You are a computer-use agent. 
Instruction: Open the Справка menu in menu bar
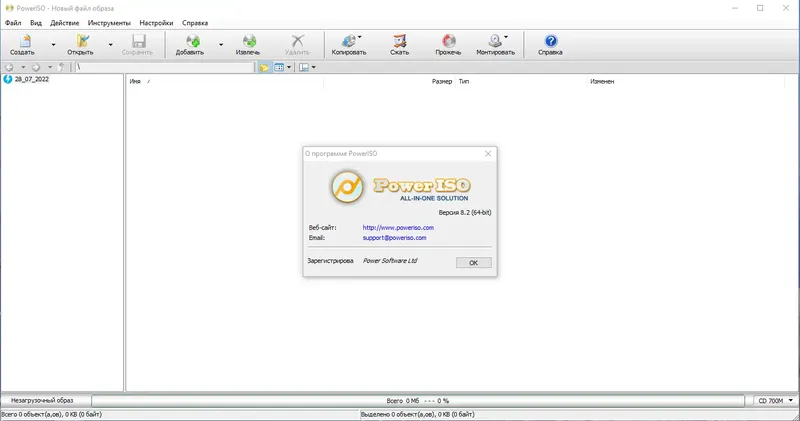pos(195,23)
